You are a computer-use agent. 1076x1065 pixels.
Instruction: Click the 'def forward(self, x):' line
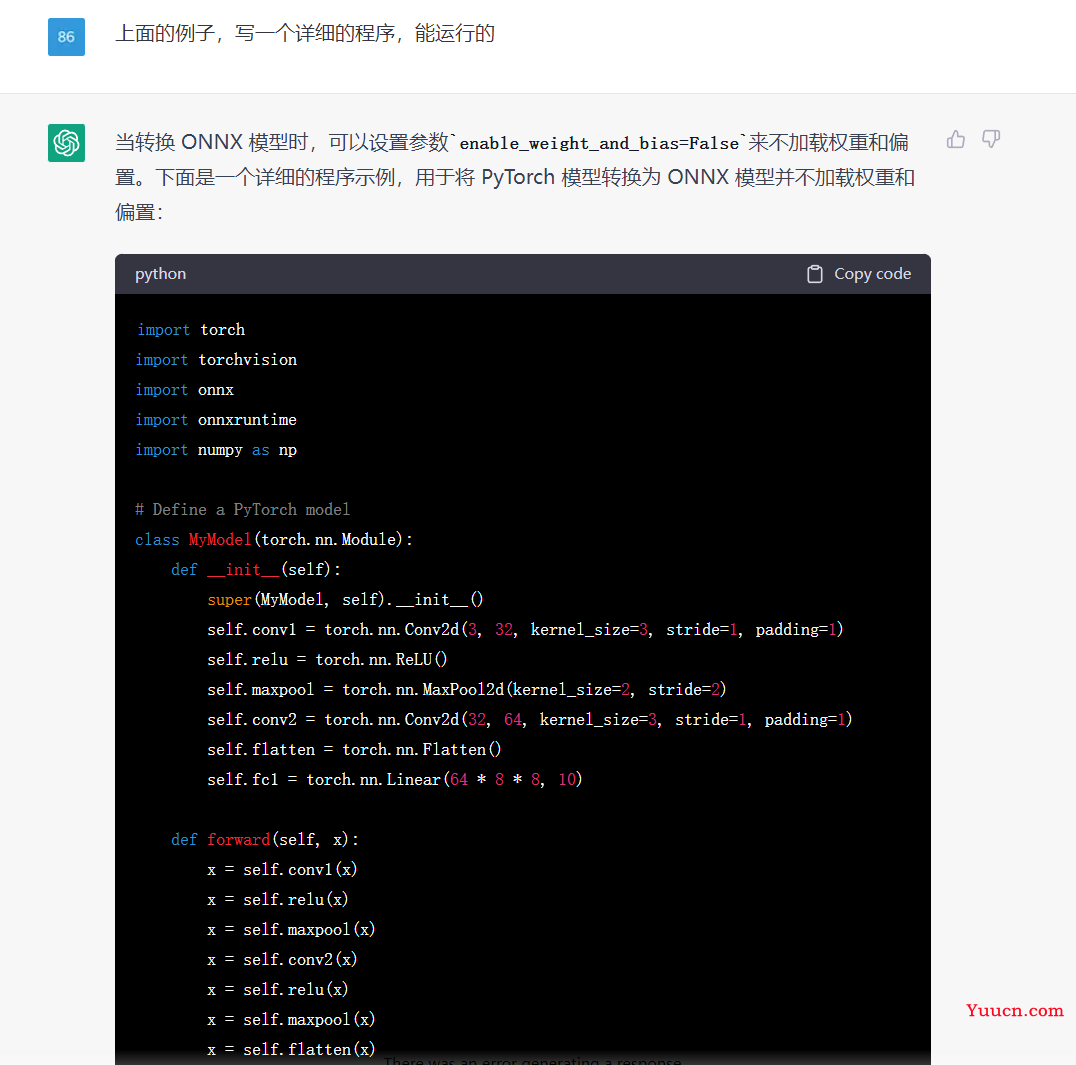coord(265,839)
